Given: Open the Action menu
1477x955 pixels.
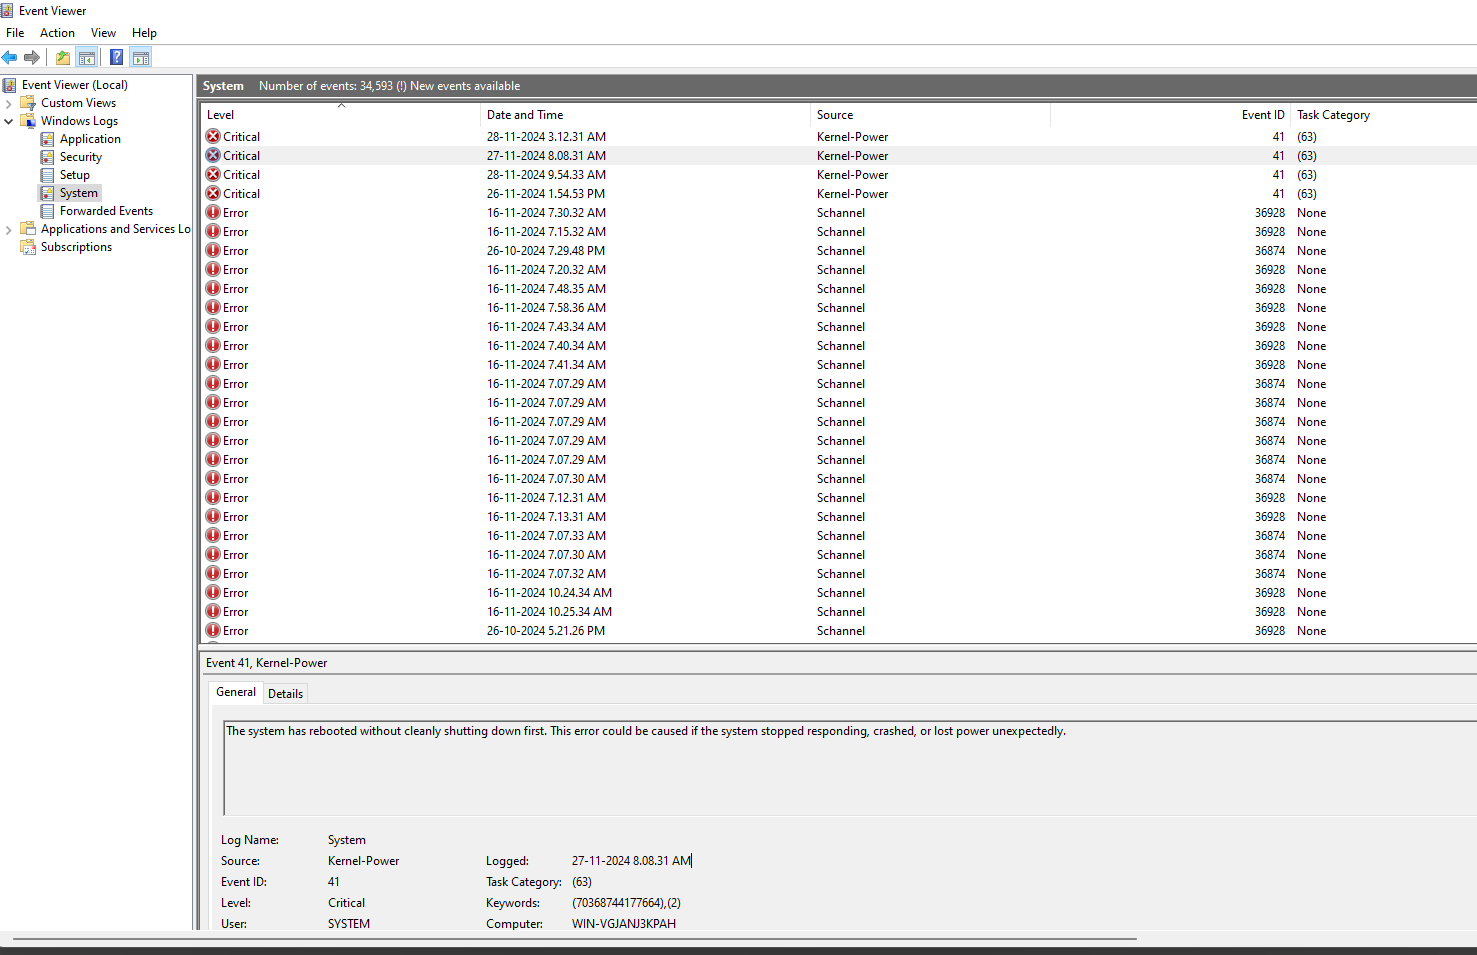Looking at the screenshot, I should pyautogui.click(x=57, y=32).
